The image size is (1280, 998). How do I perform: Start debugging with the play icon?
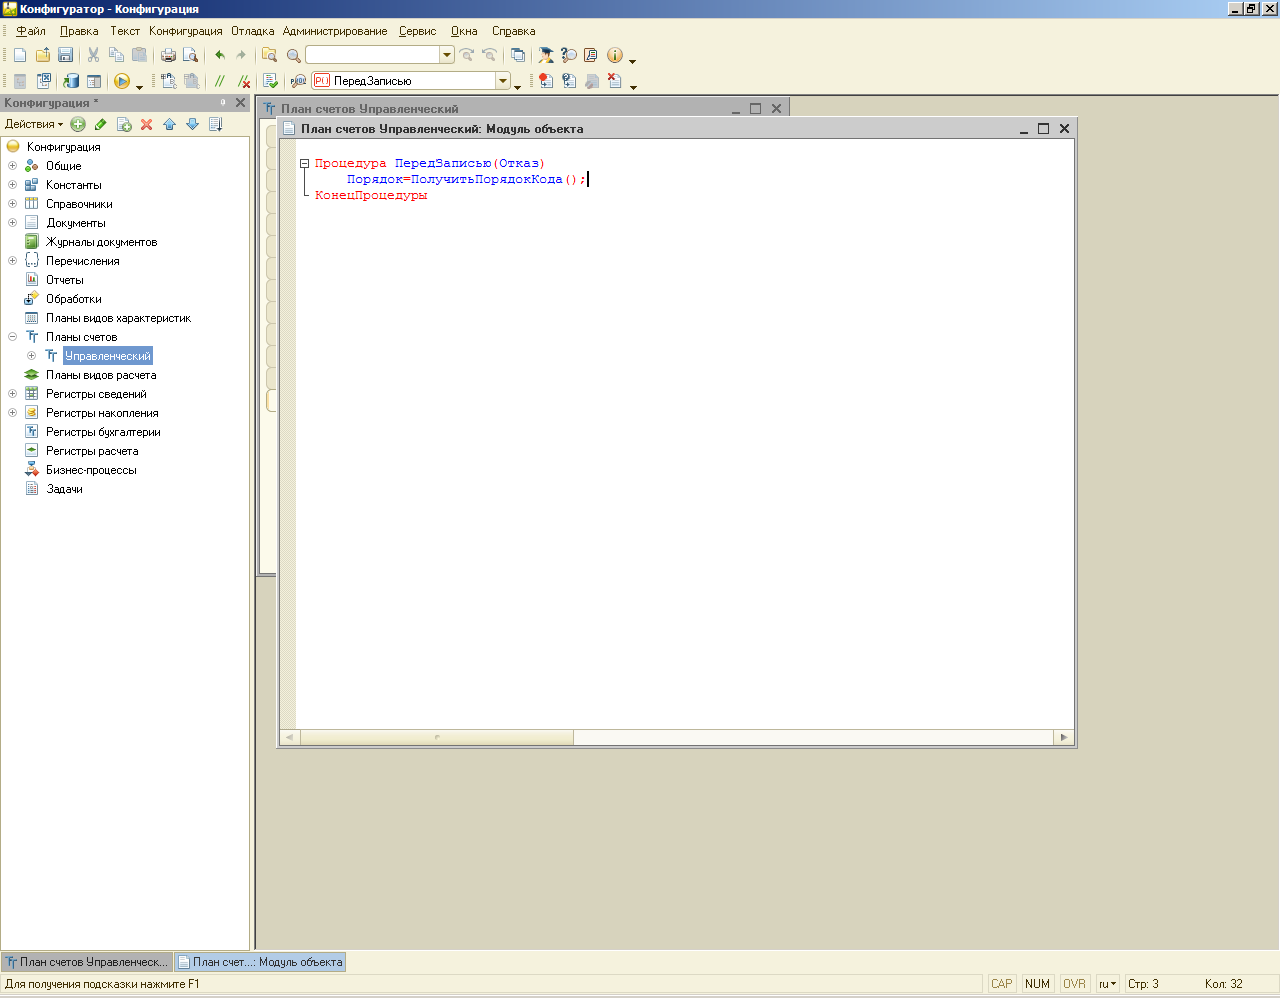click(122, 81)
